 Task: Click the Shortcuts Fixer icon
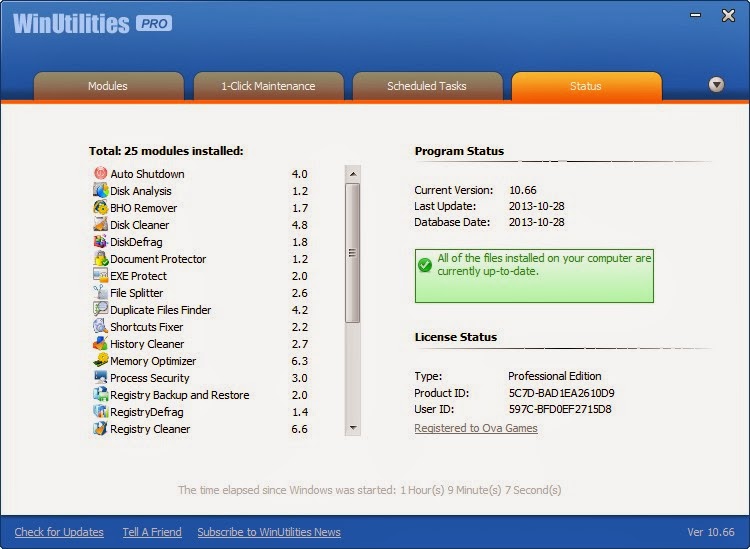[100, 326]
